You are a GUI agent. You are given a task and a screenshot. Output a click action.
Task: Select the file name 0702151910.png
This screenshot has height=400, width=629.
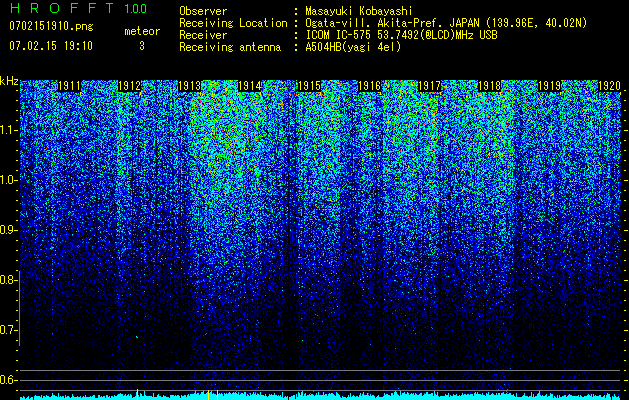tap(51, 26)
